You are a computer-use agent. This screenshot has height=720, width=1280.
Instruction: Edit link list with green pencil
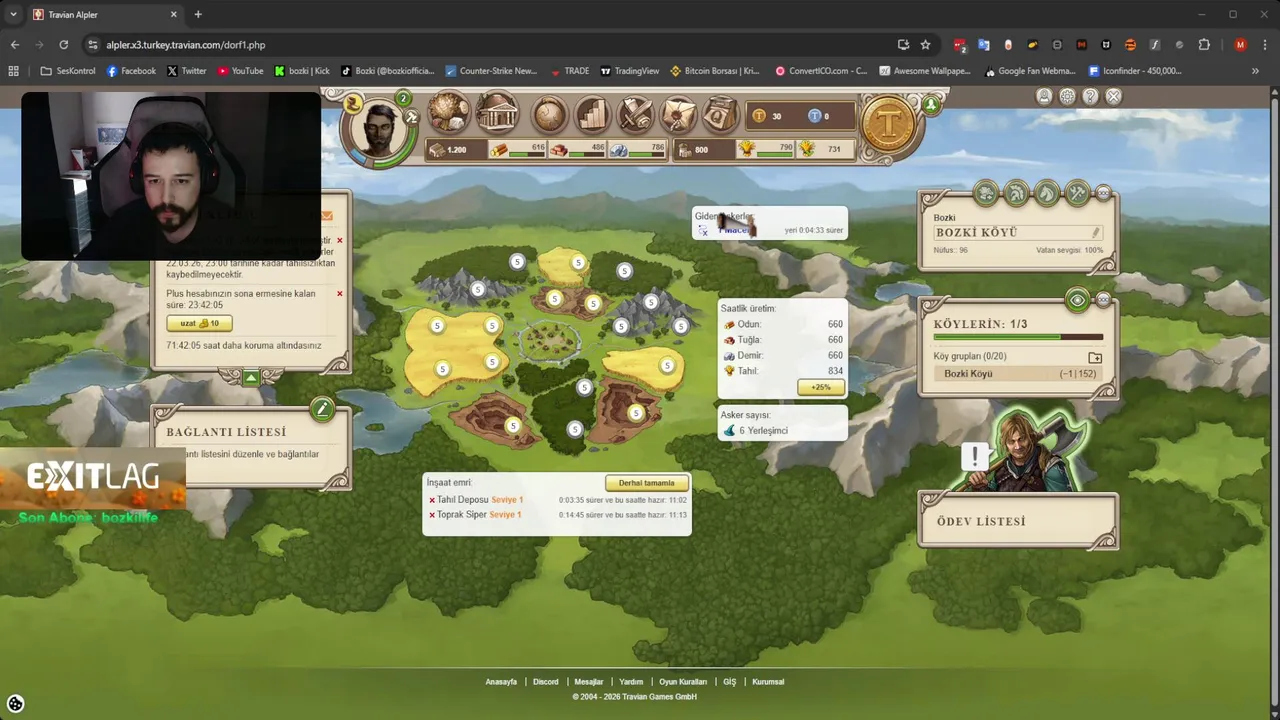point(321,408)
